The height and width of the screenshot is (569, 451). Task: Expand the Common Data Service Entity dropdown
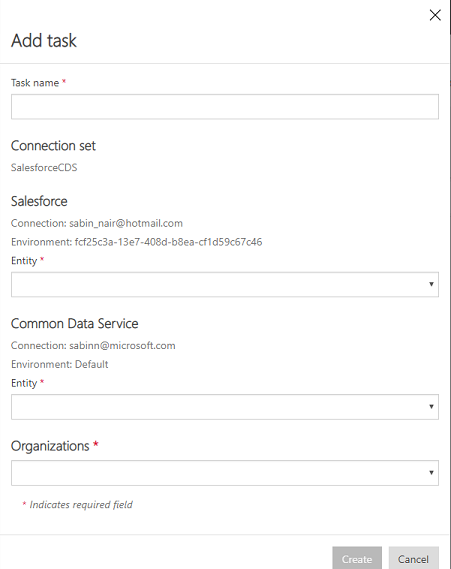tap(225, 407)
